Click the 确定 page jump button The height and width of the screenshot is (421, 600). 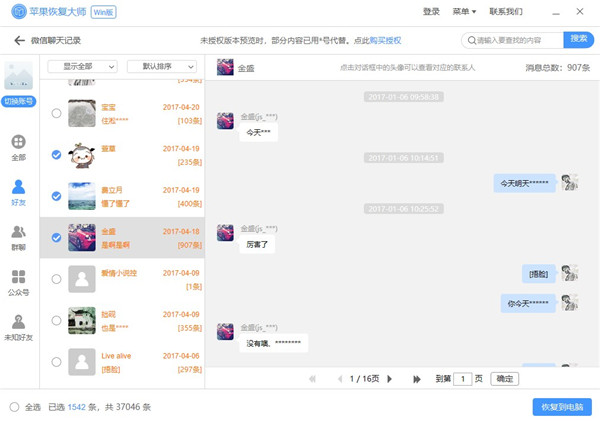point(505,379)
